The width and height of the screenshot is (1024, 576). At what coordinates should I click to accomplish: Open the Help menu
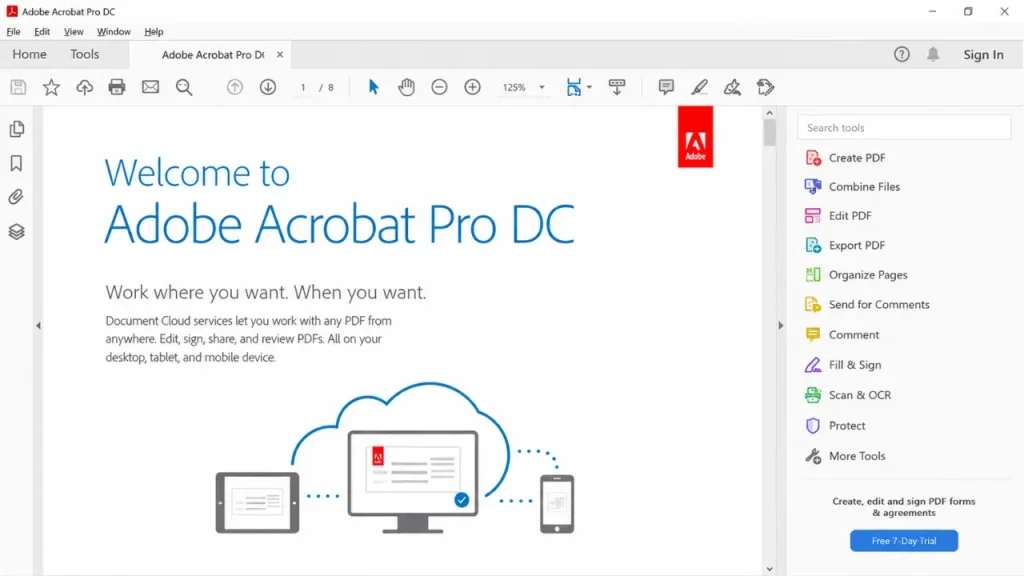153,31
